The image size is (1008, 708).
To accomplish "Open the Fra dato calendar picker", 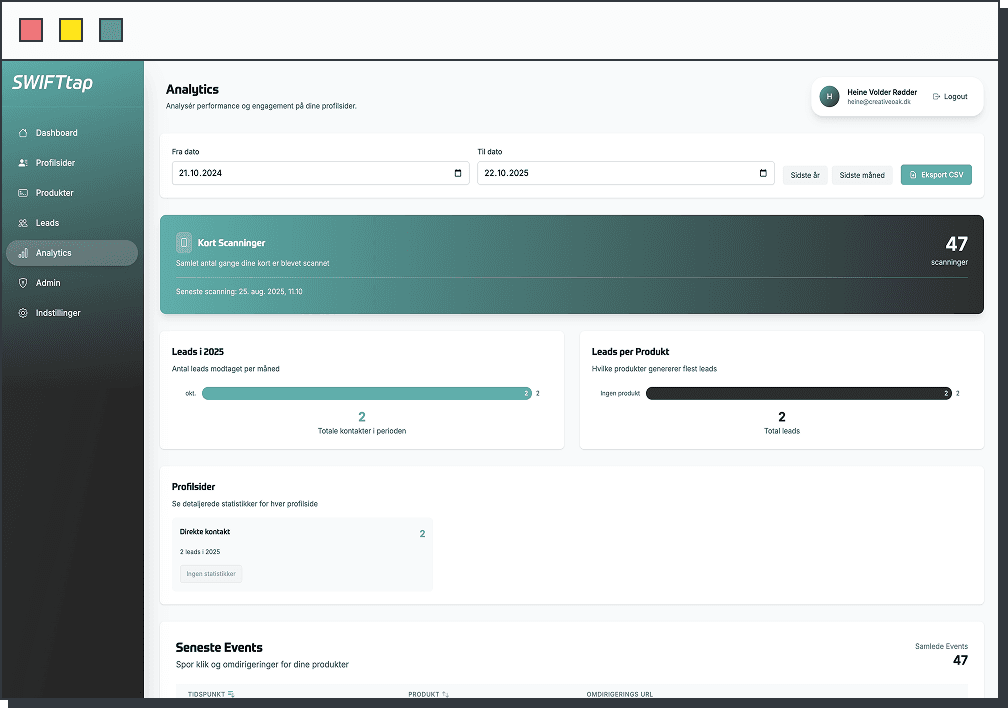I will point(458,173).
